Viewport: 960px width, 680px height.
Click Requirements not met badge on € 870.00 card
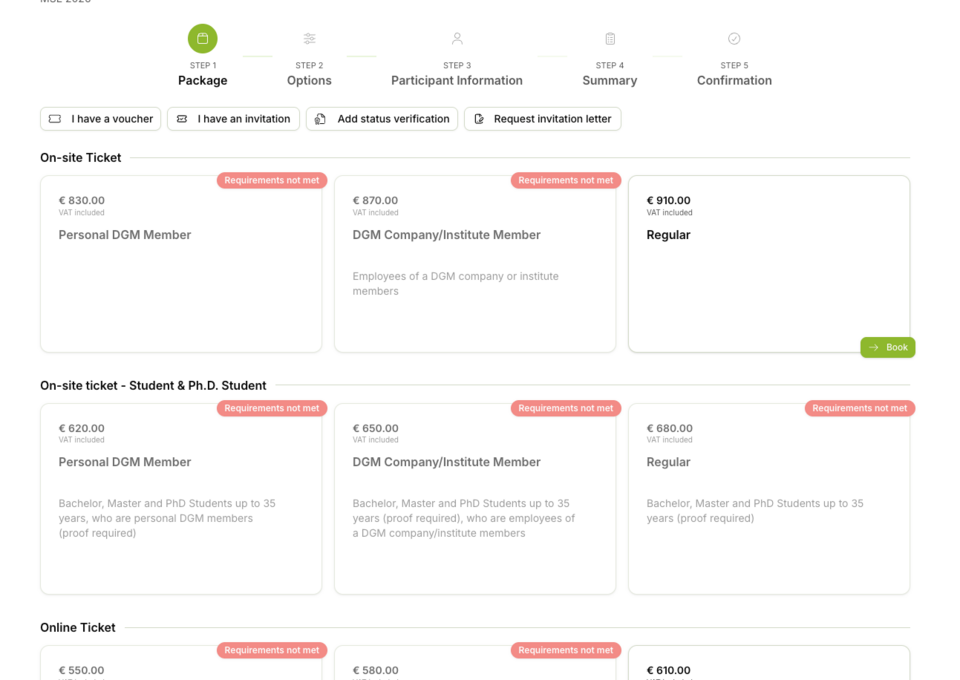click(x=566, y=180)
